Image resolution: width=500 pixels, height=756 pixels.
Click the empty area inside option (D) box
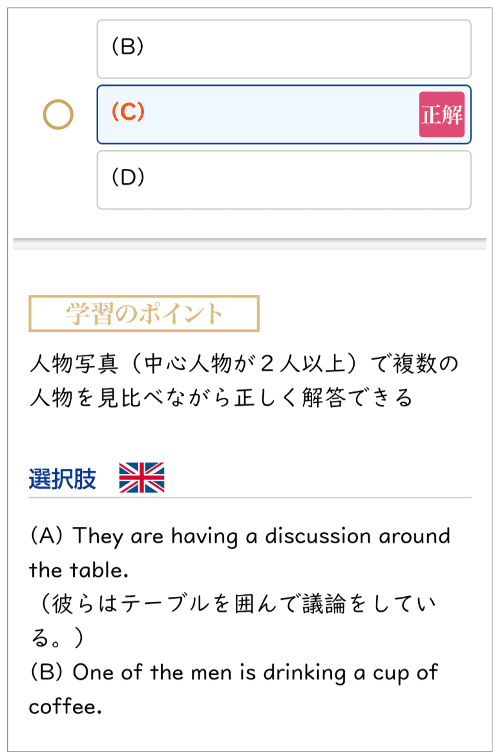coord(309,180)
